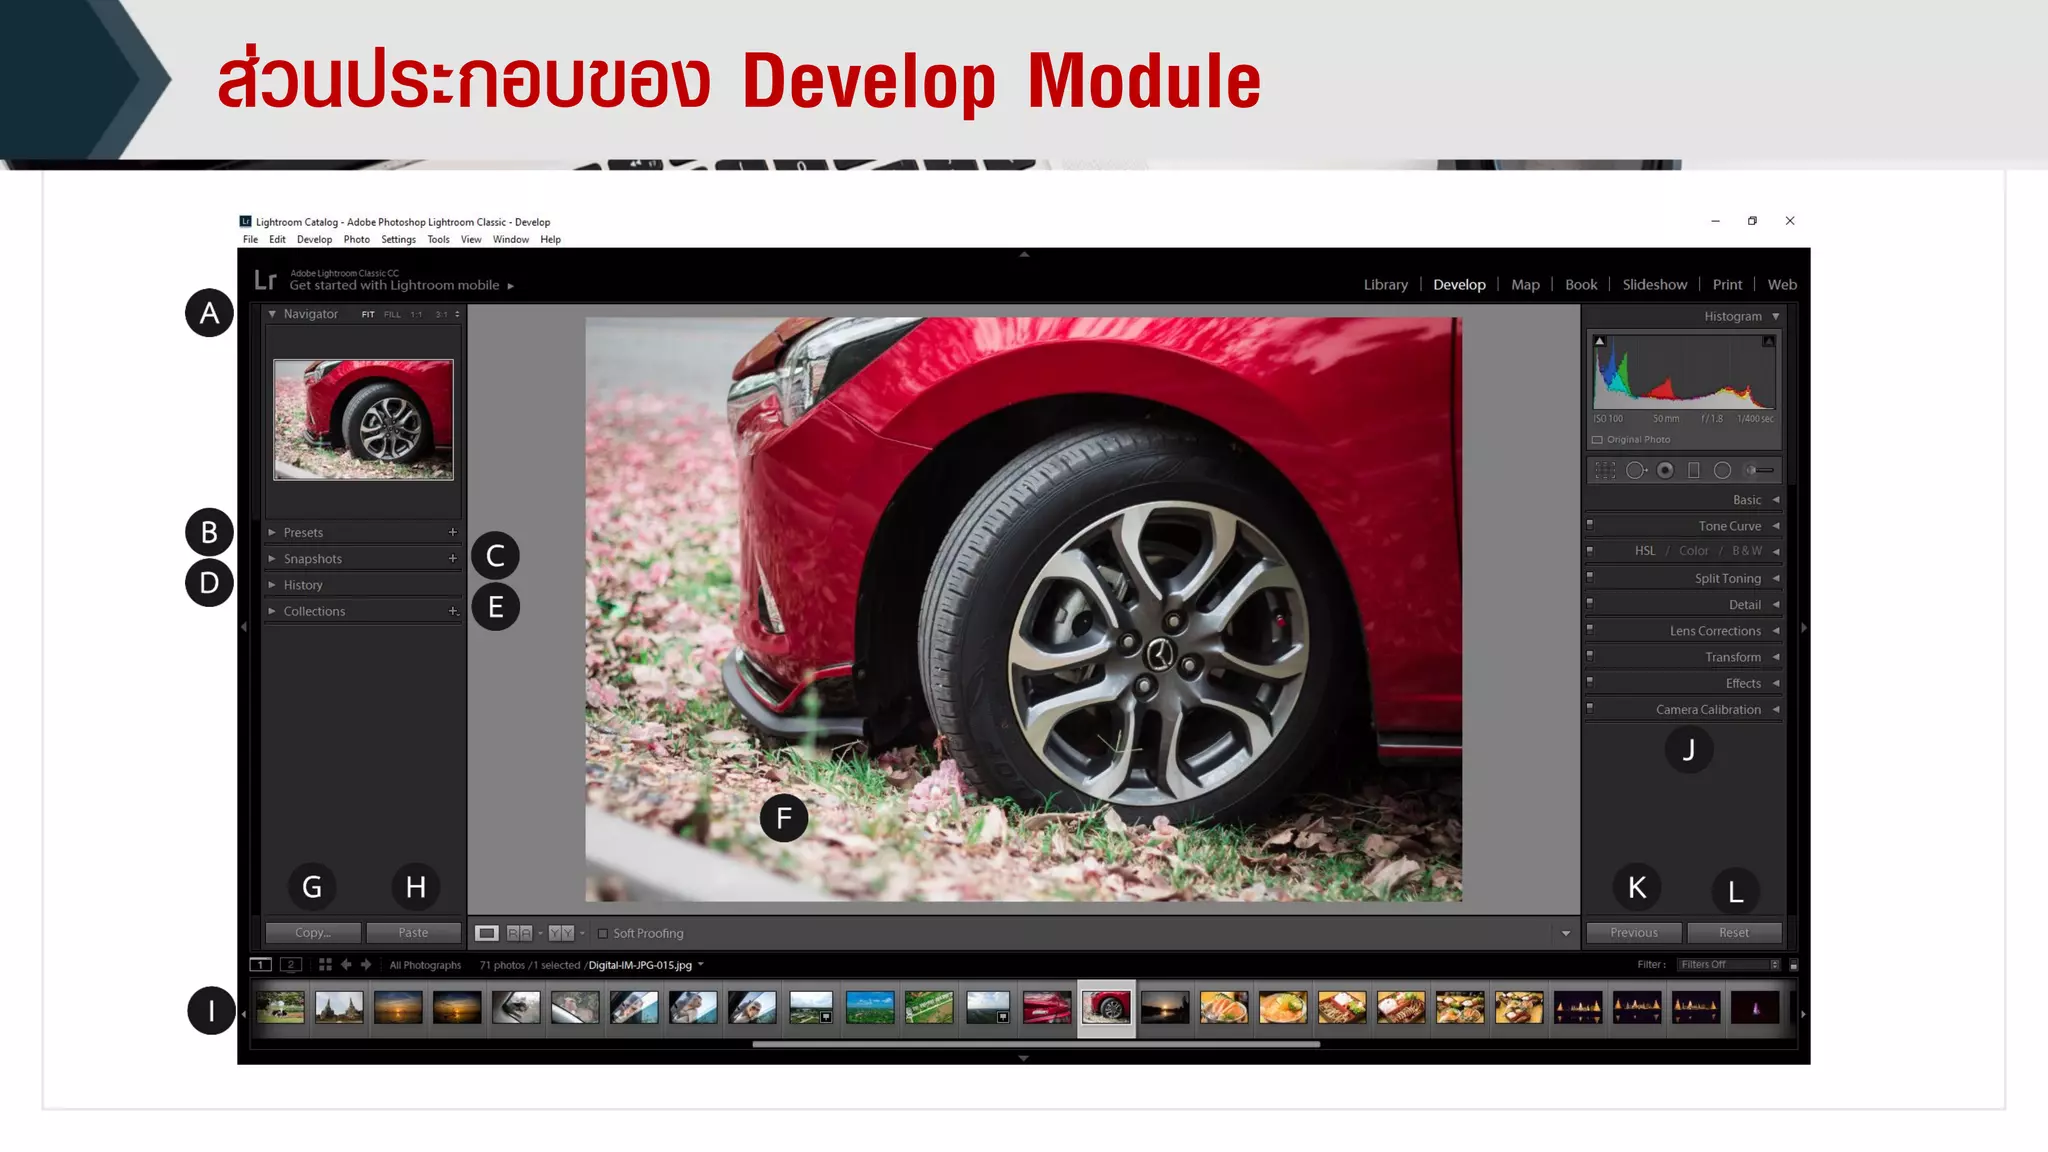
Task: Toggle Lens Corrections panel switch
Action: (1590, 628)
